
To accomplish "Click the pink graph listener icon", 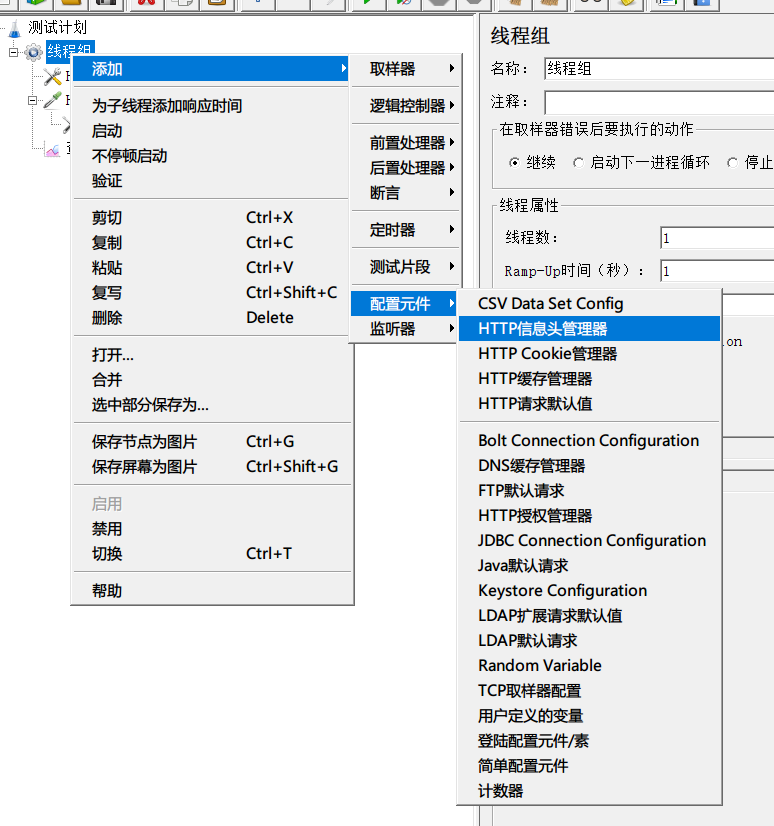I will click(x=52, y=150).
